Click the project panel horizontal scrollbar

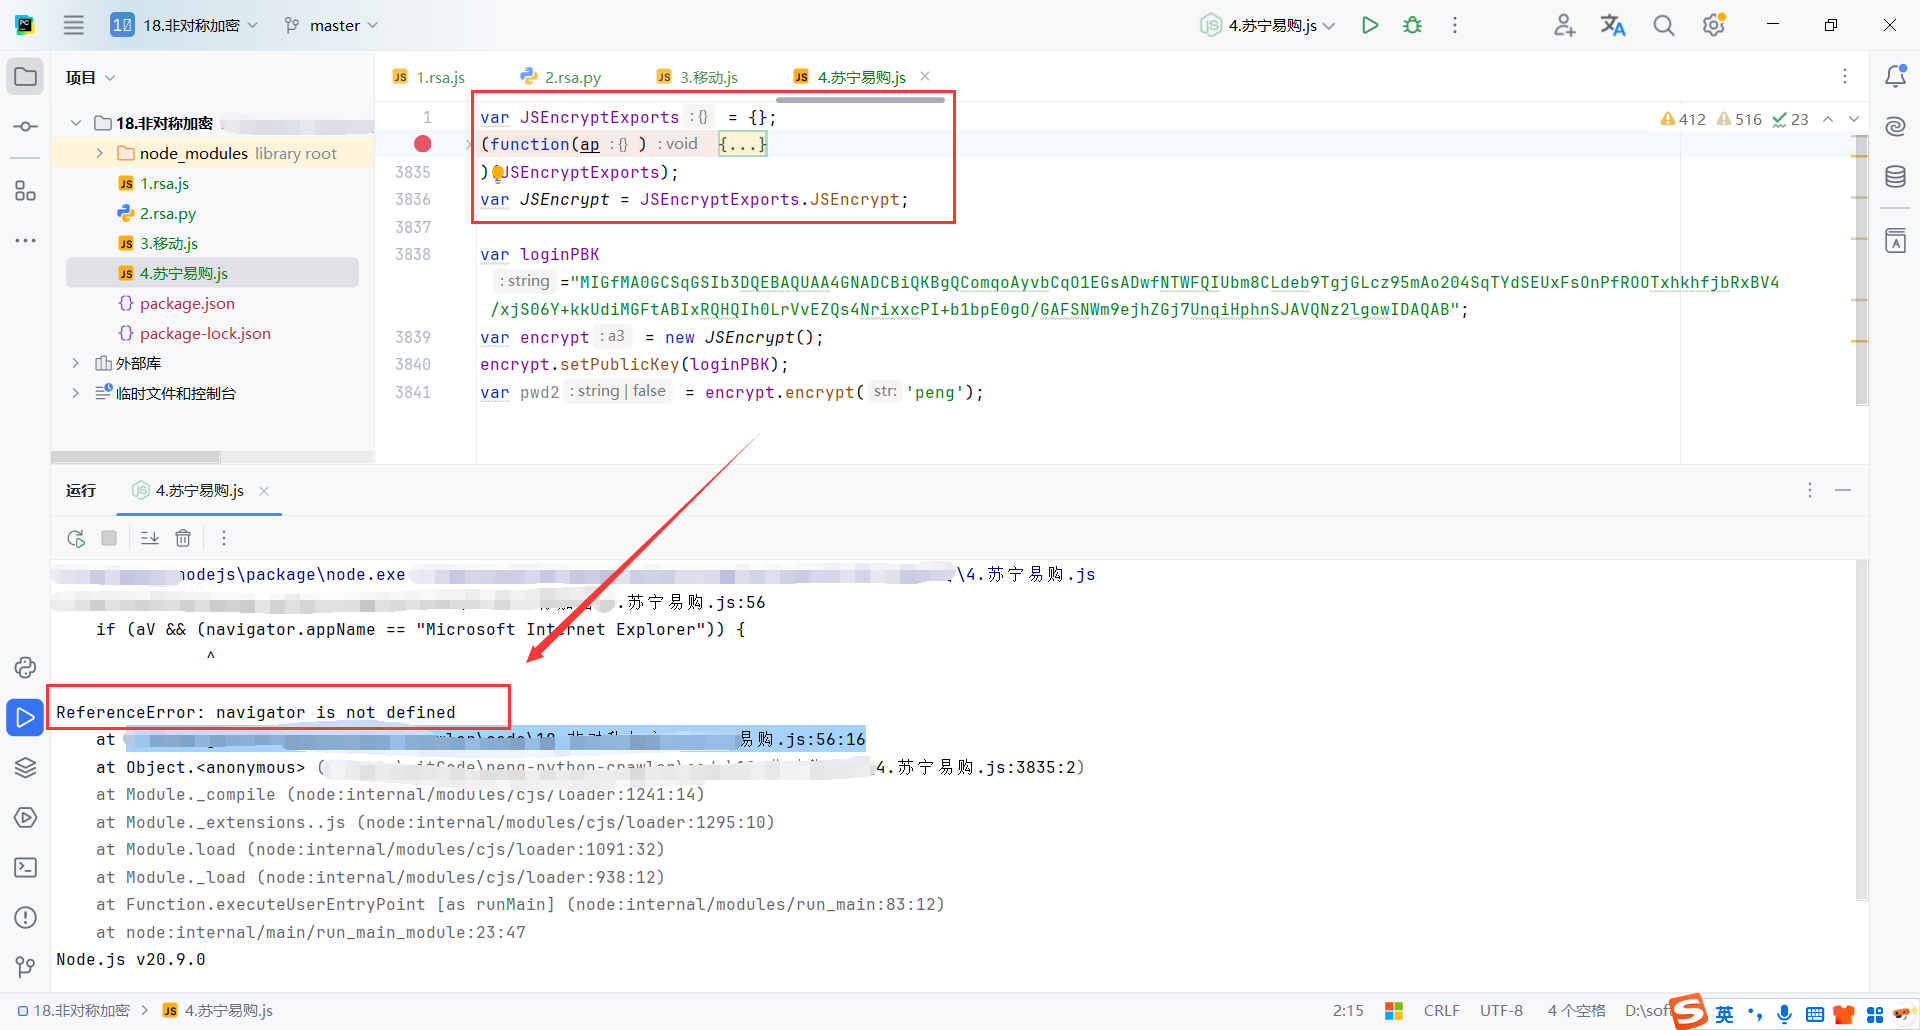tap(136, 457)
